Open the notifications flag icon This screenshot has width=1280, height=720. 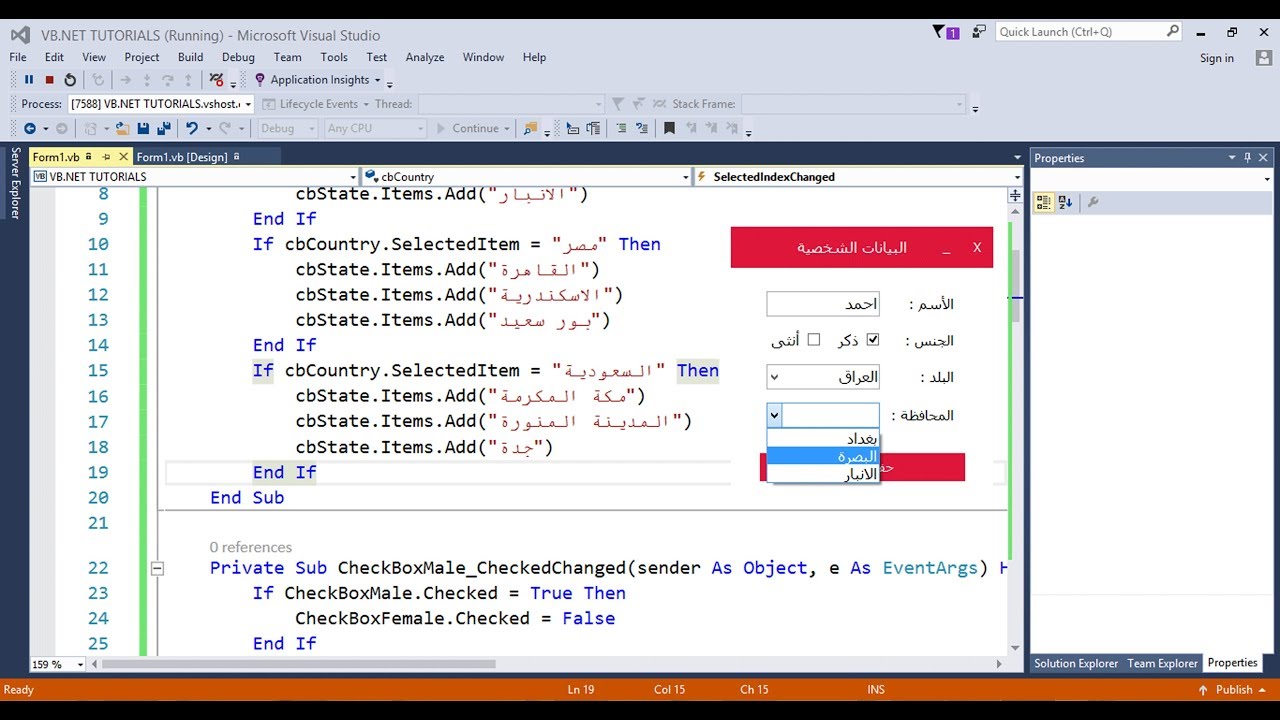pos(944,32)
